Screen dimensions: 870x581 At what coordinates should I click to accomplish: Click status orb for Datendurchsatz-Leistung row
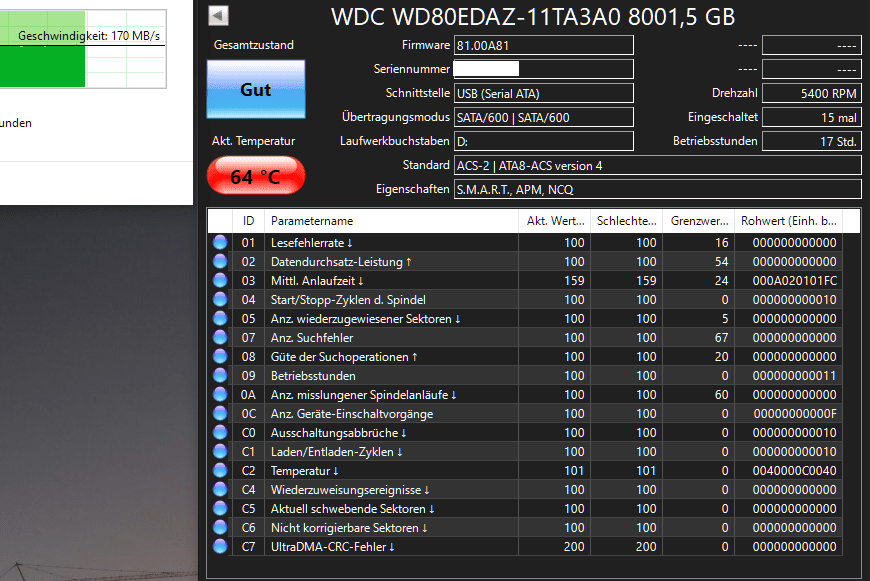coord(220,261)
